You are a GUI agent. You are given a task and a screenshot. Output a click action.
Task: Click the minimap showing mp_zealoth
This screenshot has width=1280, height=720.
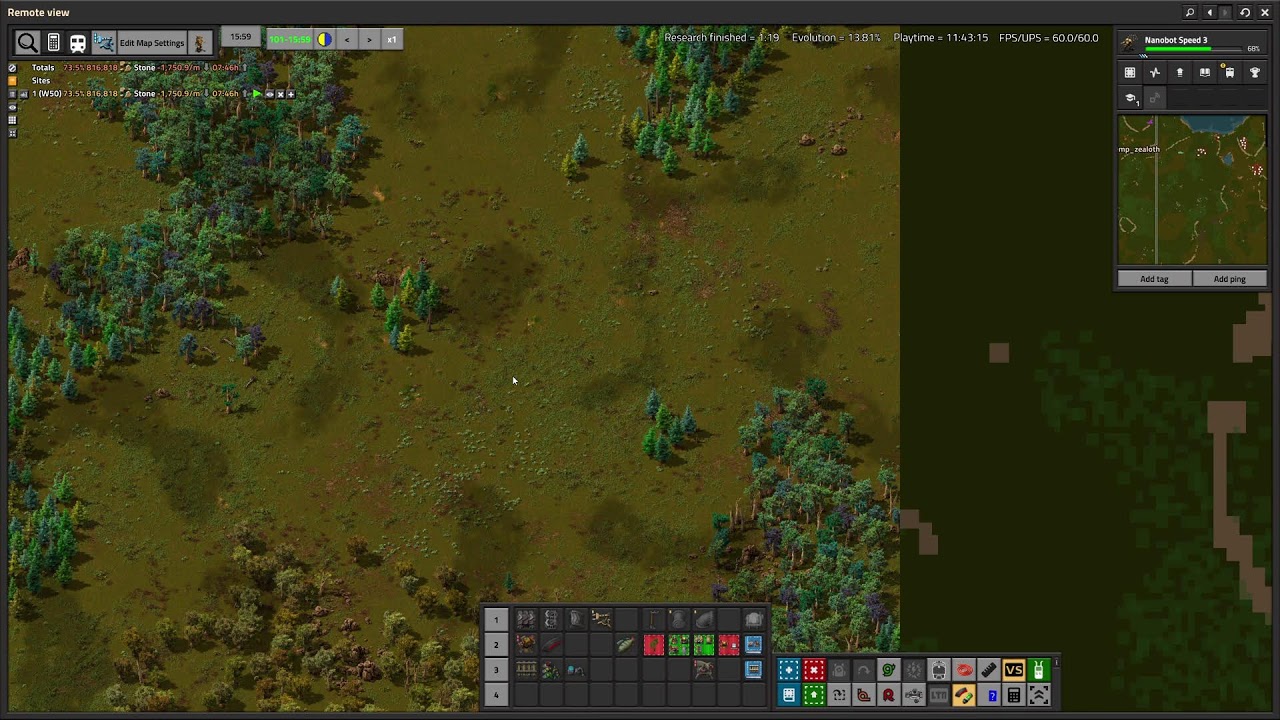coord(1192,190)
